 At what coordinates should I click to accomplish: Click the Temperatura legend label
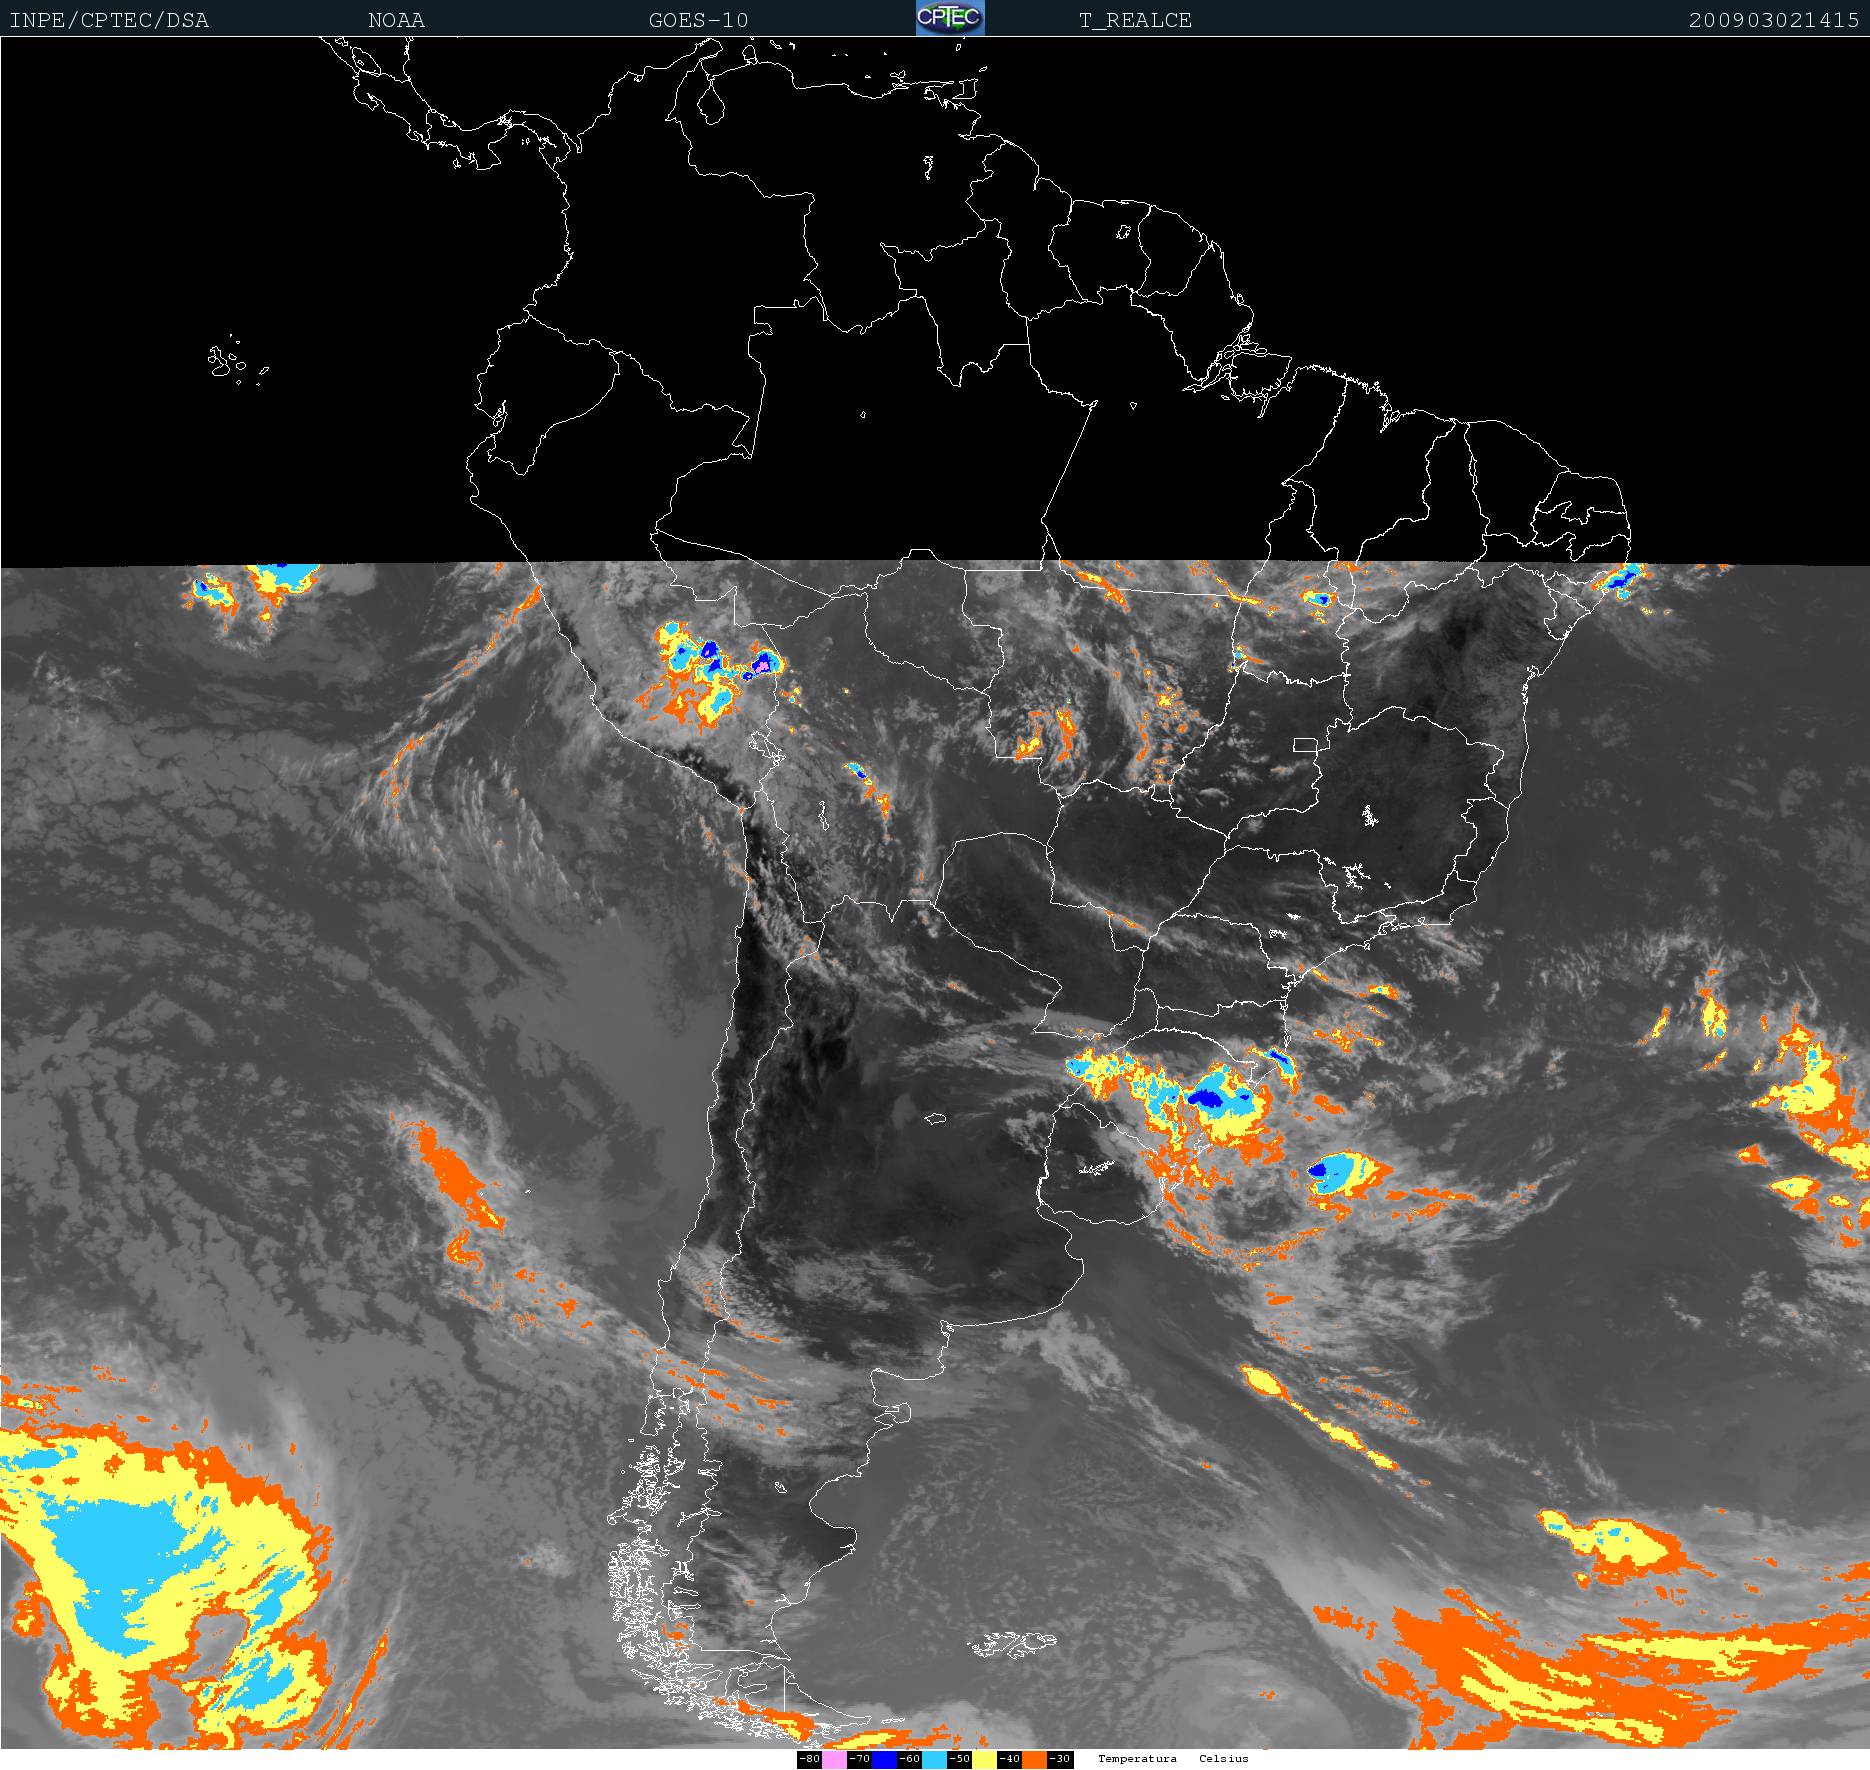tap(1137, 1759)
